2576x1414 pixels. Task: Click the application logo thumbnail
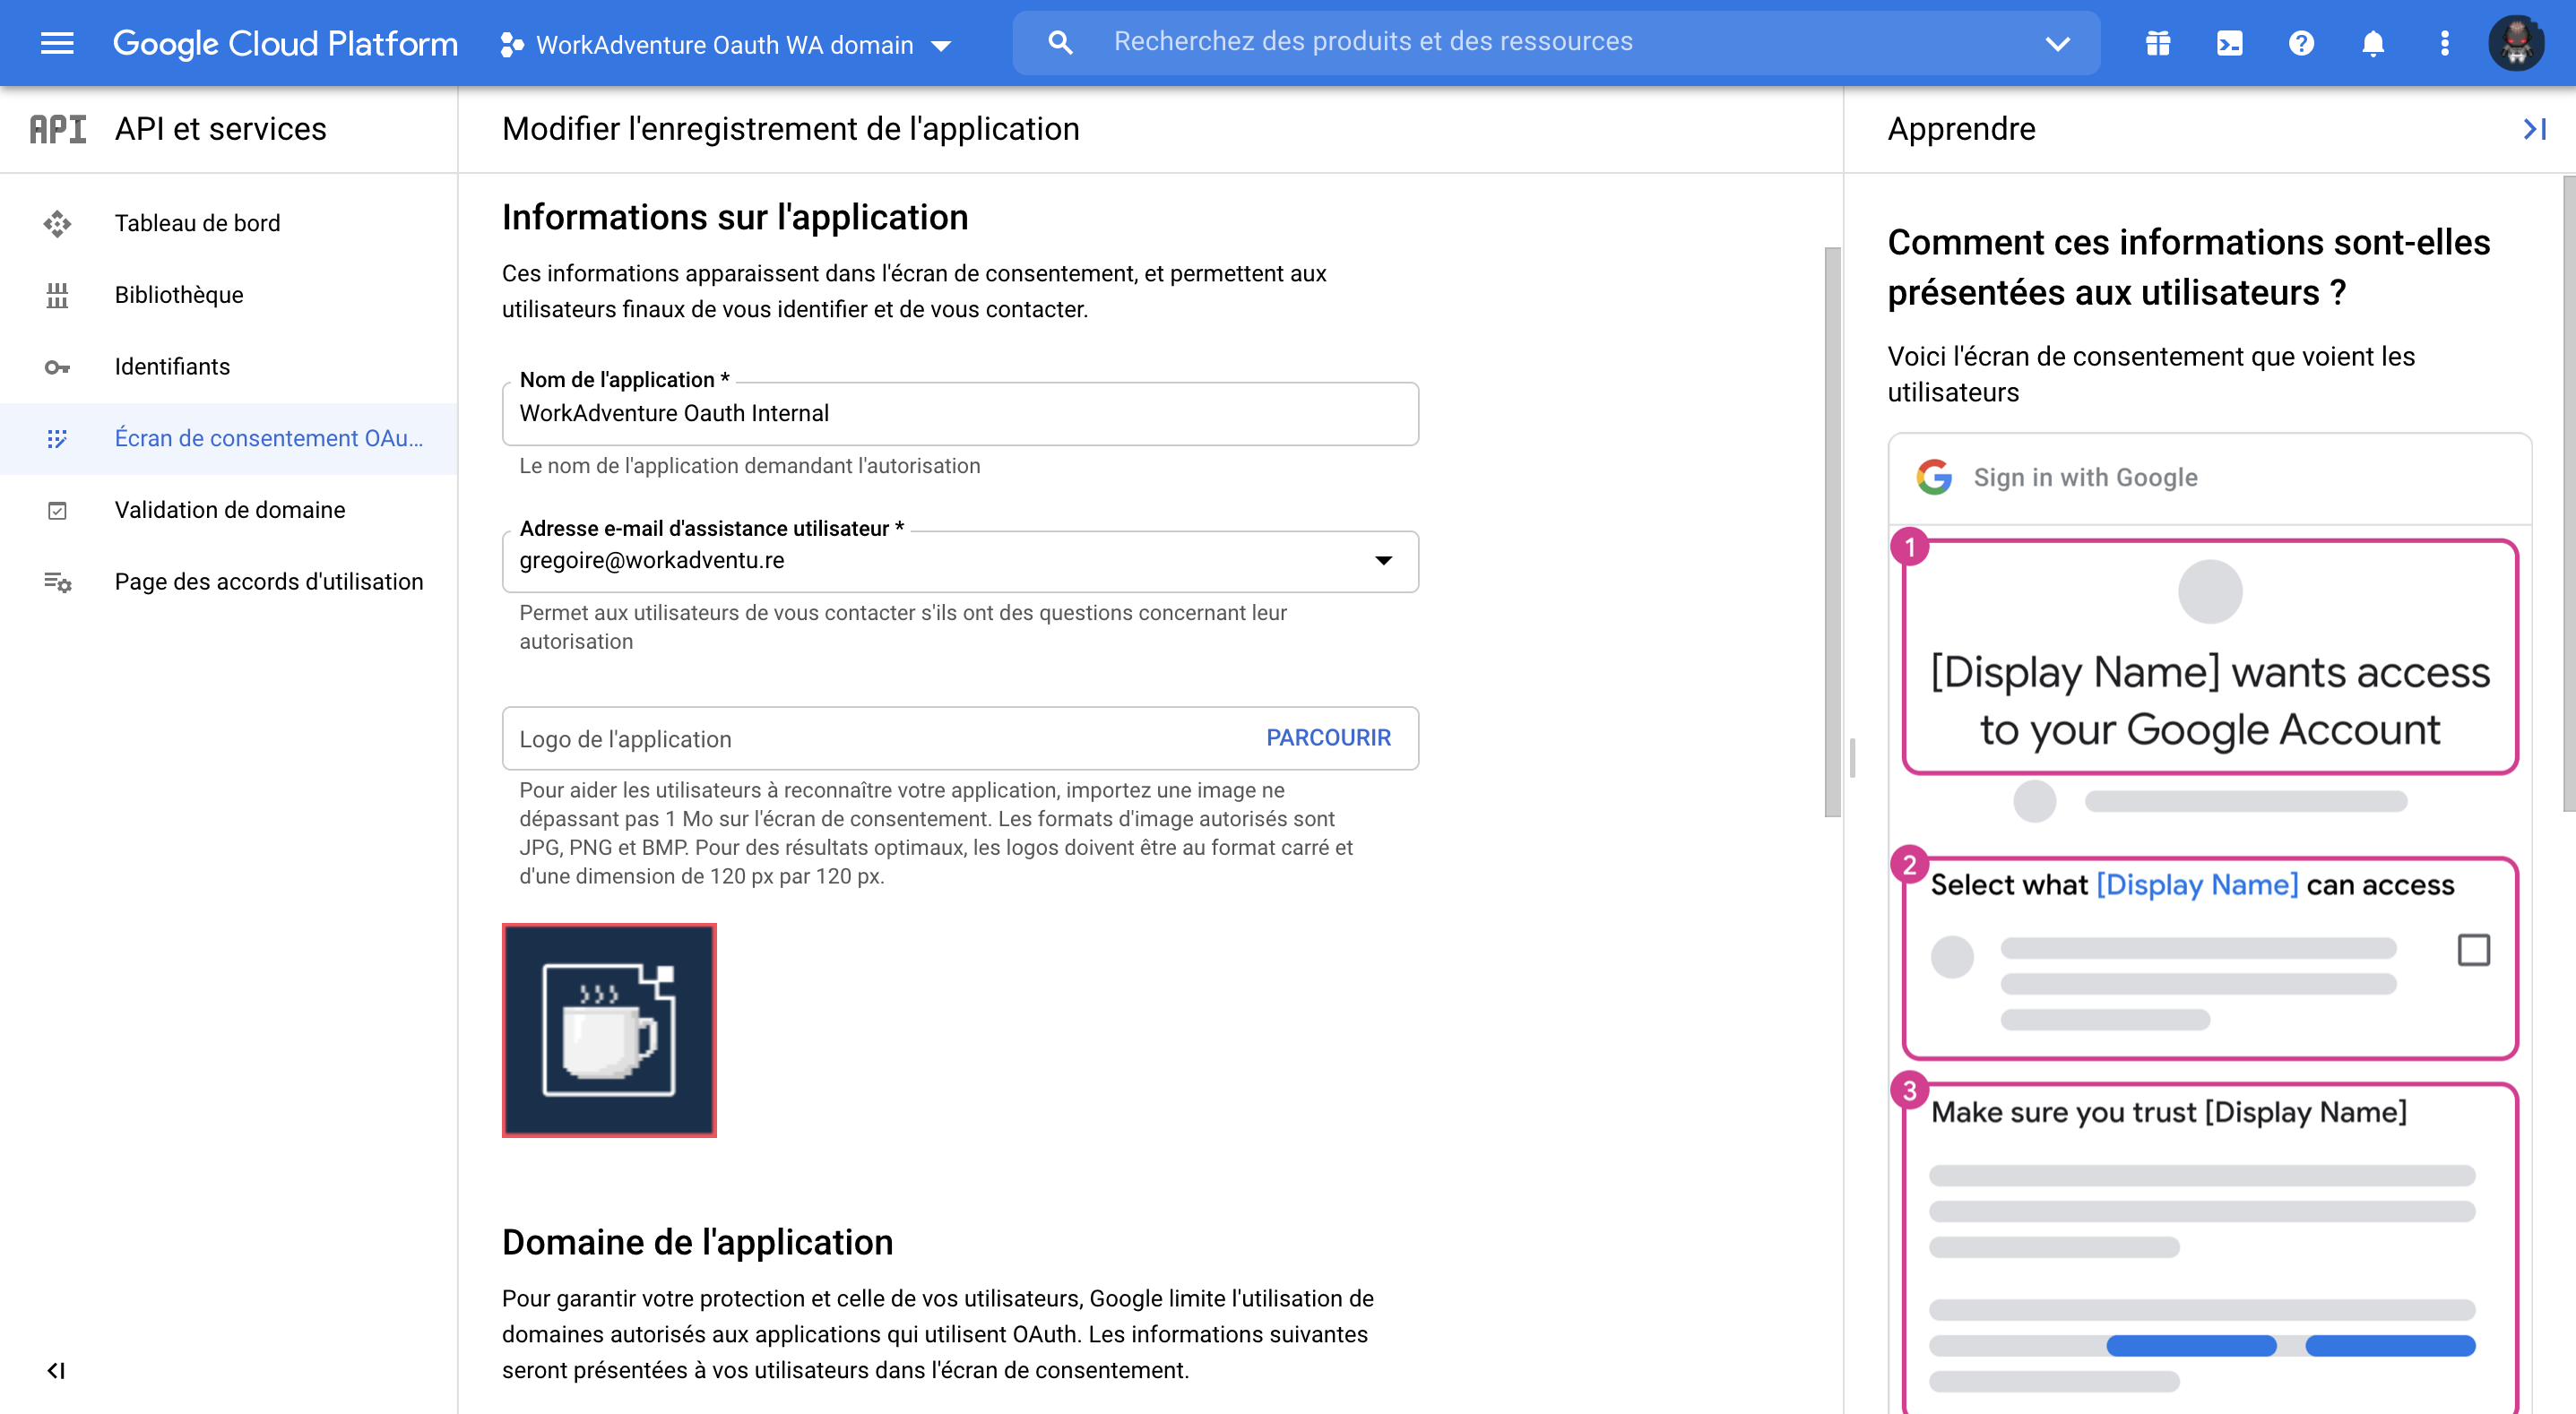coord(608,1030)
